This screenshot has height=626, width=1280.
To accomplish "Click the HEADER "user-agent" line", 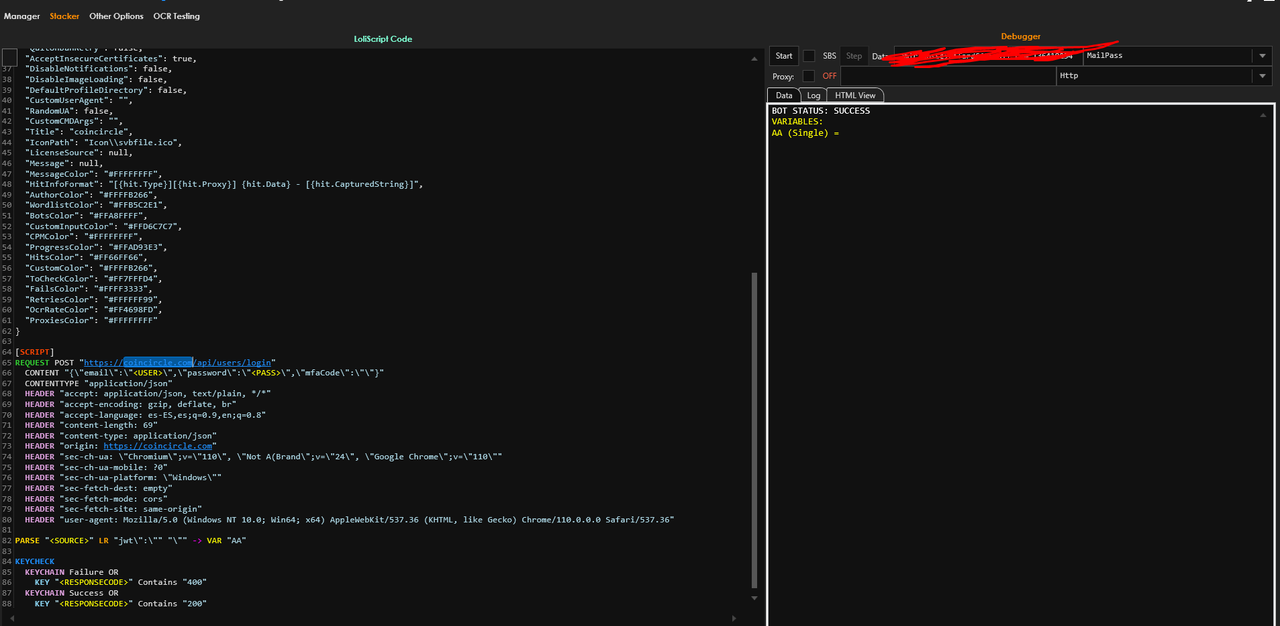I will [x=350, y=519].
